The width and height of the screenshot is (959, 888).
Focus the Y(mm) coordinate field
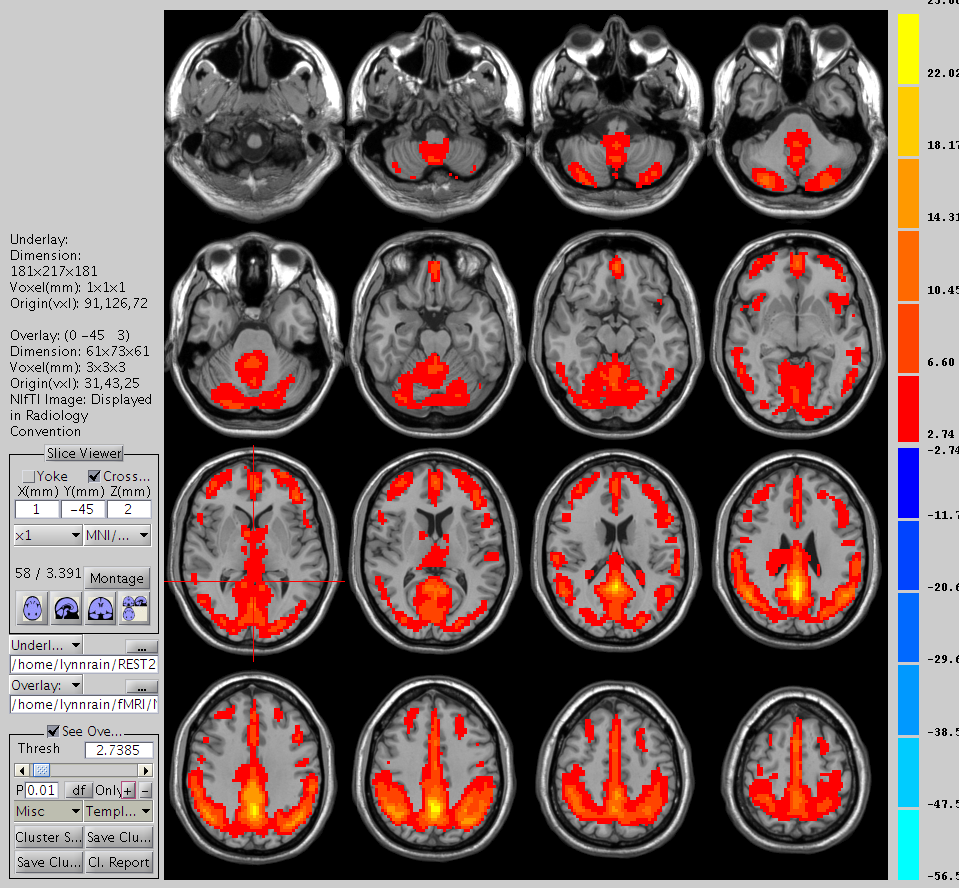click(83, 509)
